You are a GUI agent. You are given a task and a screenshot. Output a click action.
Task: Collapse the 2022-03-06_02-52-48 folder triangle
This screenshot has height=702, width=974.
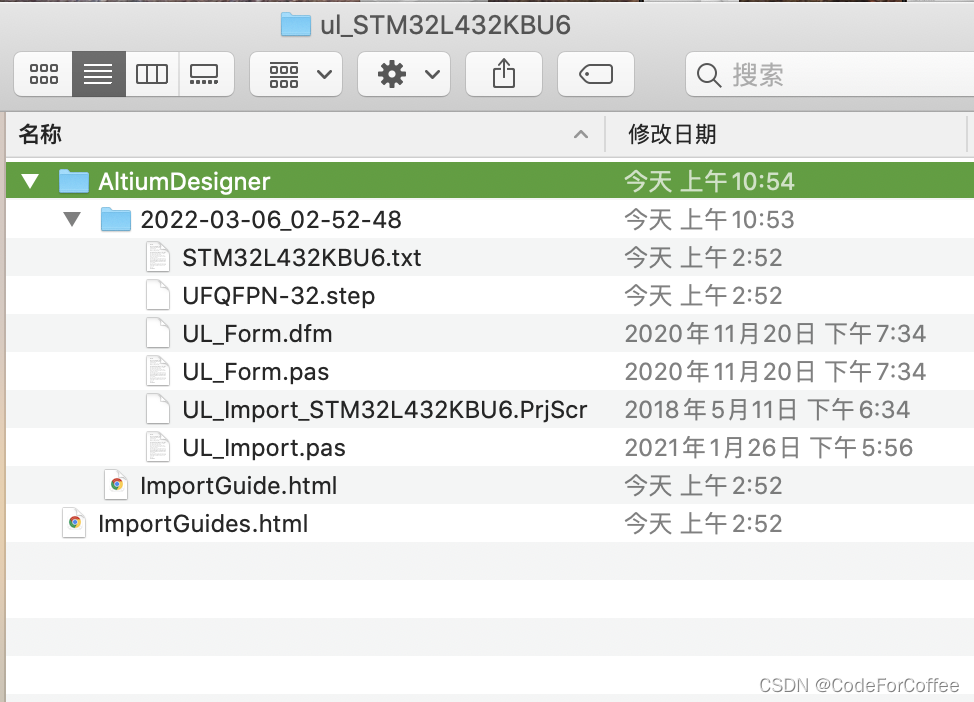point(72,219)
